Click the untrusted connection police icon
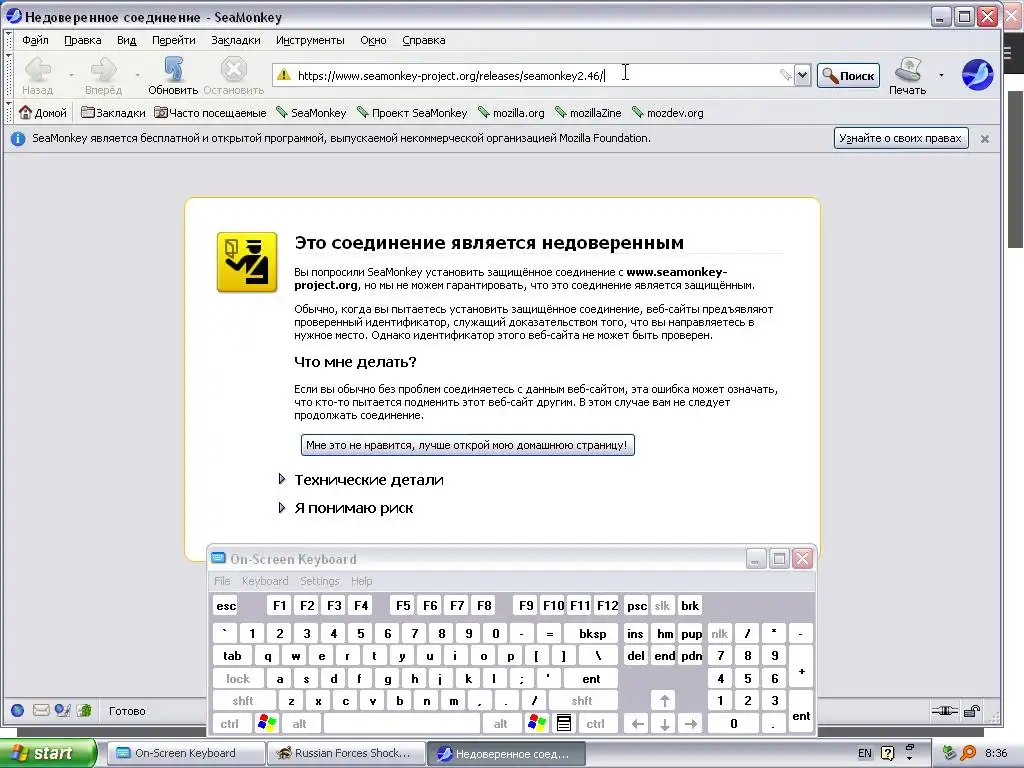The image size is (1024, 768). pos(247,262)
